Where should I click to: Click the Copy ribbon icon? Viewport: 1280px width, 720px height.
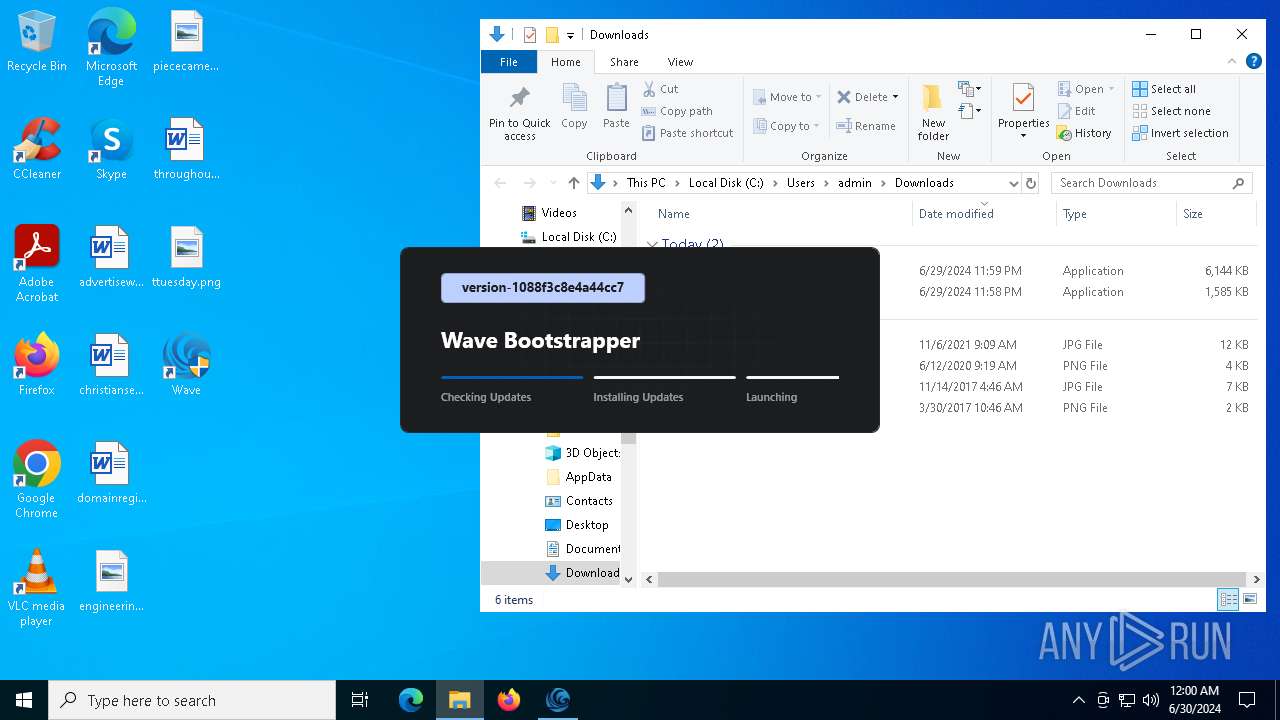(574, 106)
